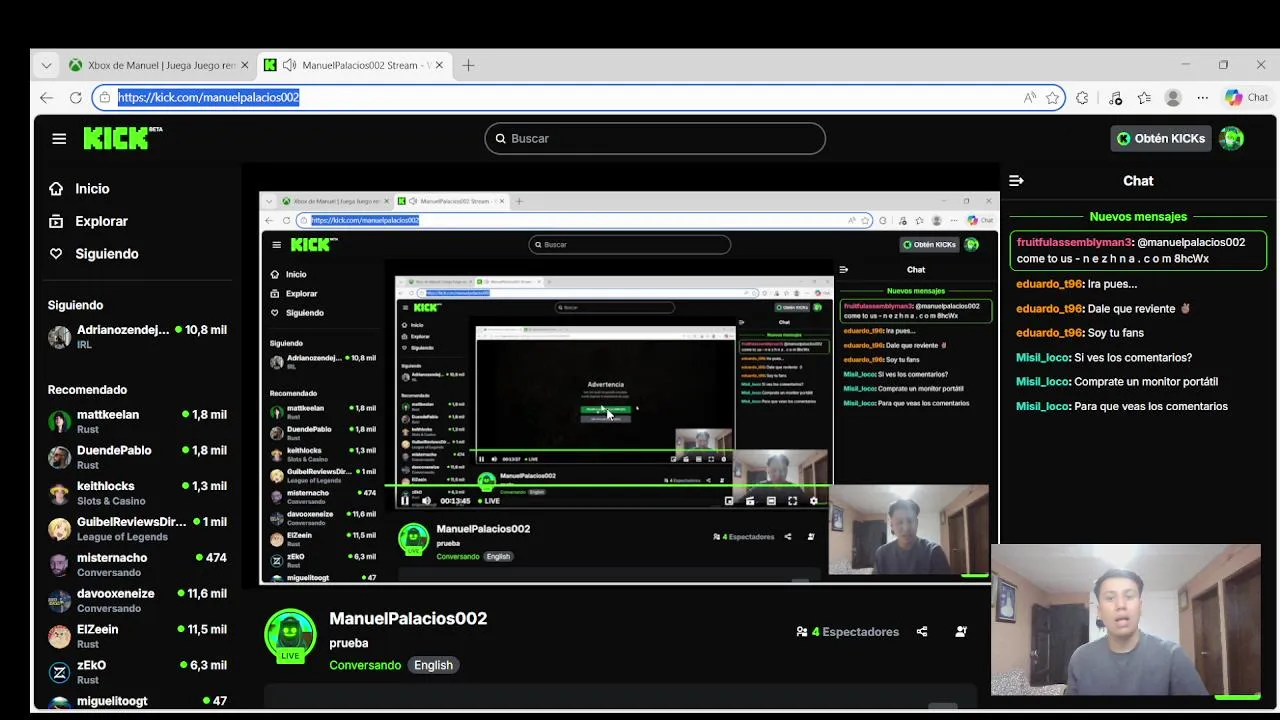Open user avatar menu next to Obtén KICKs
This screenshot has width=1280, height=720.
coord(1232,138)
